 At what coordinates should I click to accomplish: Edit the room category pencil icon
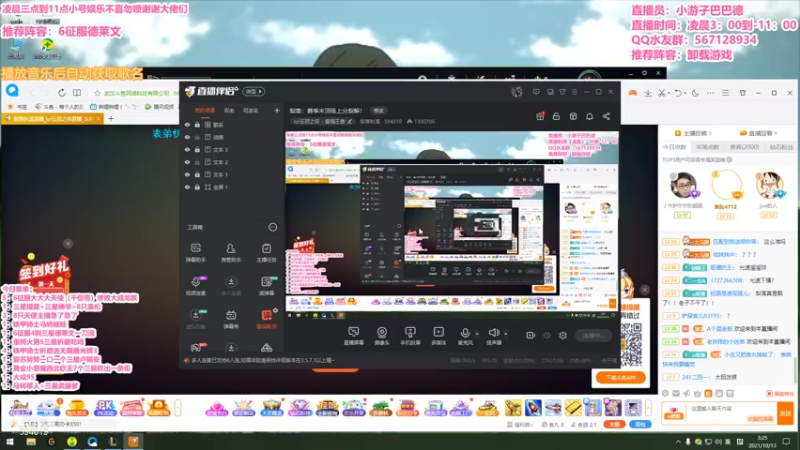tap(350, 121)
